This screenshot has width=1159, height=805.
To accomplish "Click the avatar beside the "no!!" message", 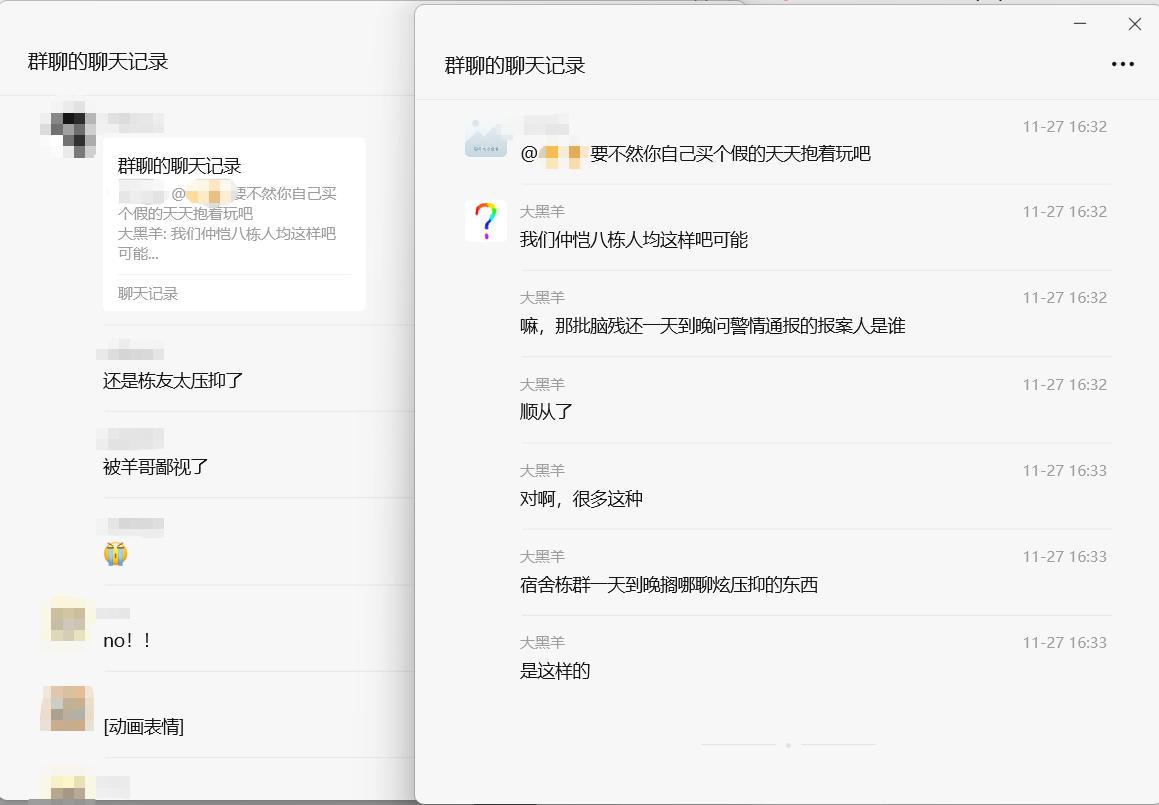I will click(68, 624).
